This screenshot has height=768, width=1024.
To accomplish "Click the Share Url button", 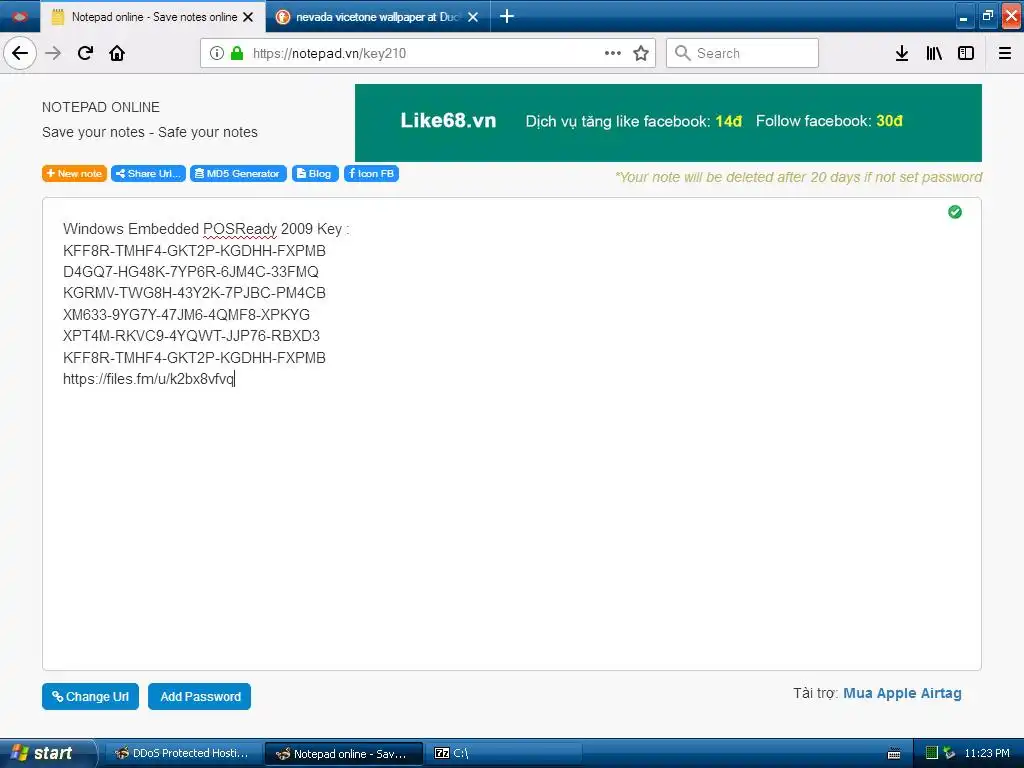I will (x=148, y=173).
